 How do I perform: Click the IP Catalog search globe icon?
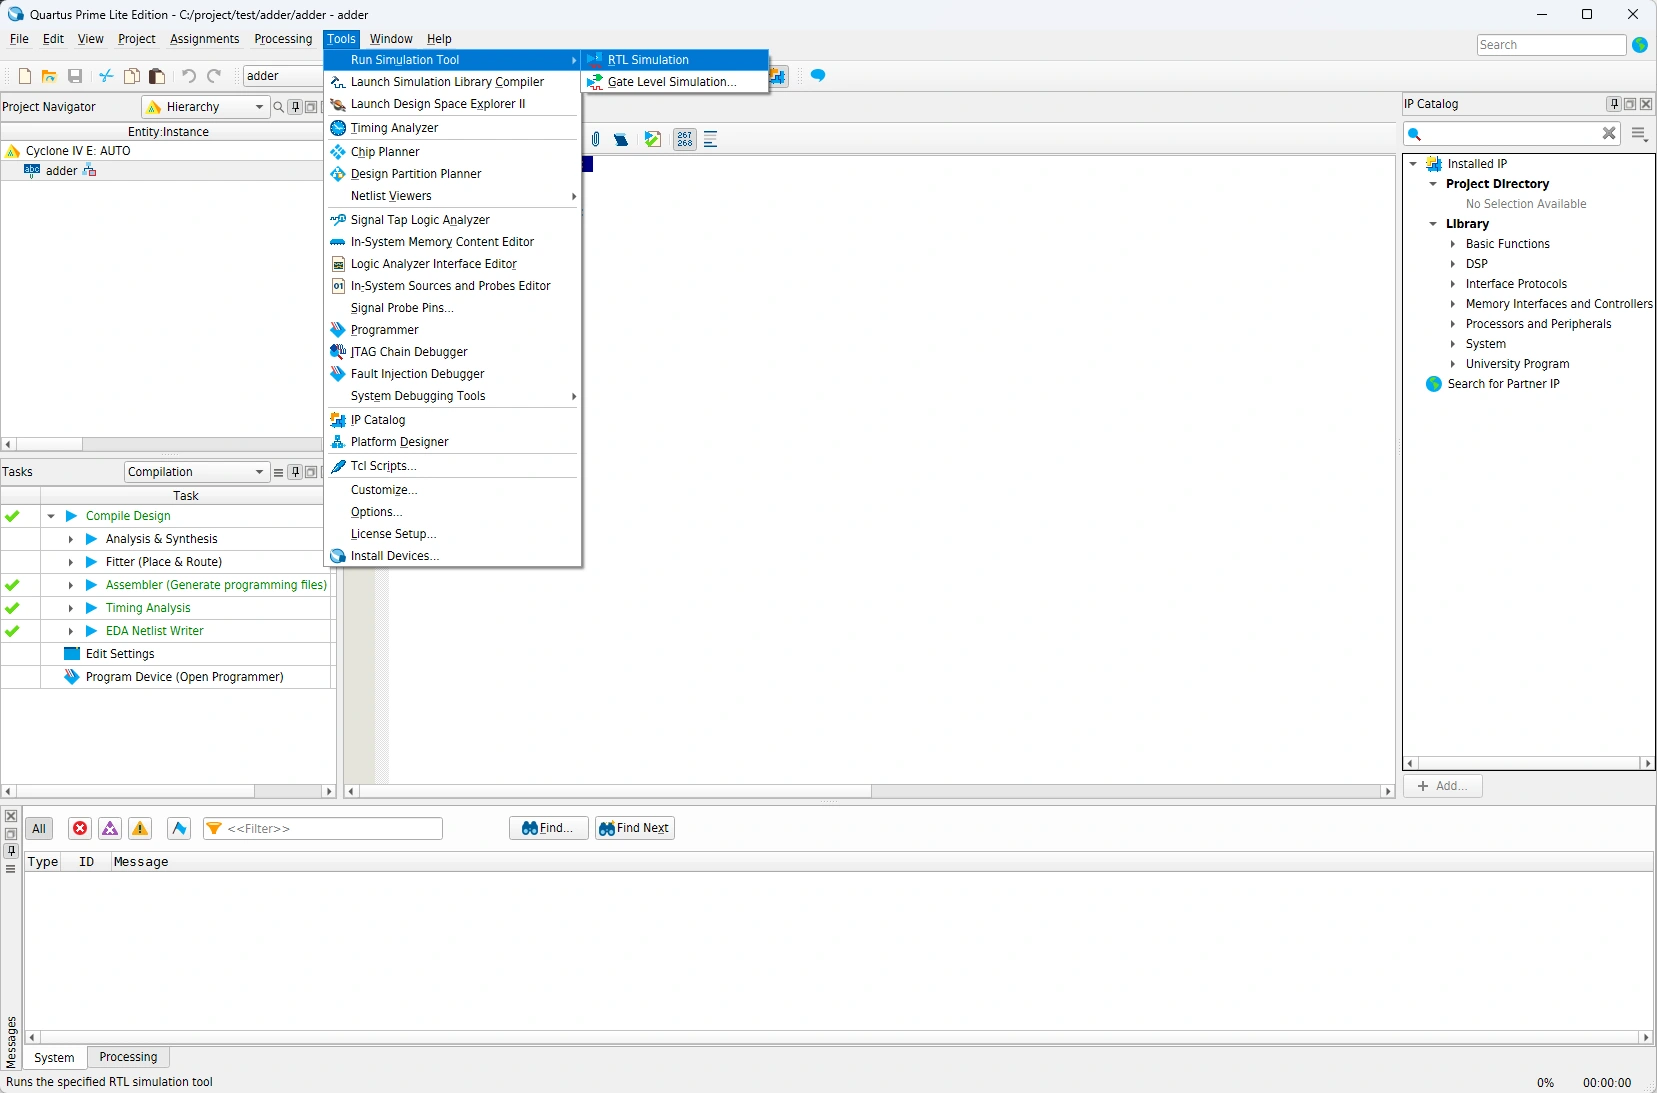1433,384
